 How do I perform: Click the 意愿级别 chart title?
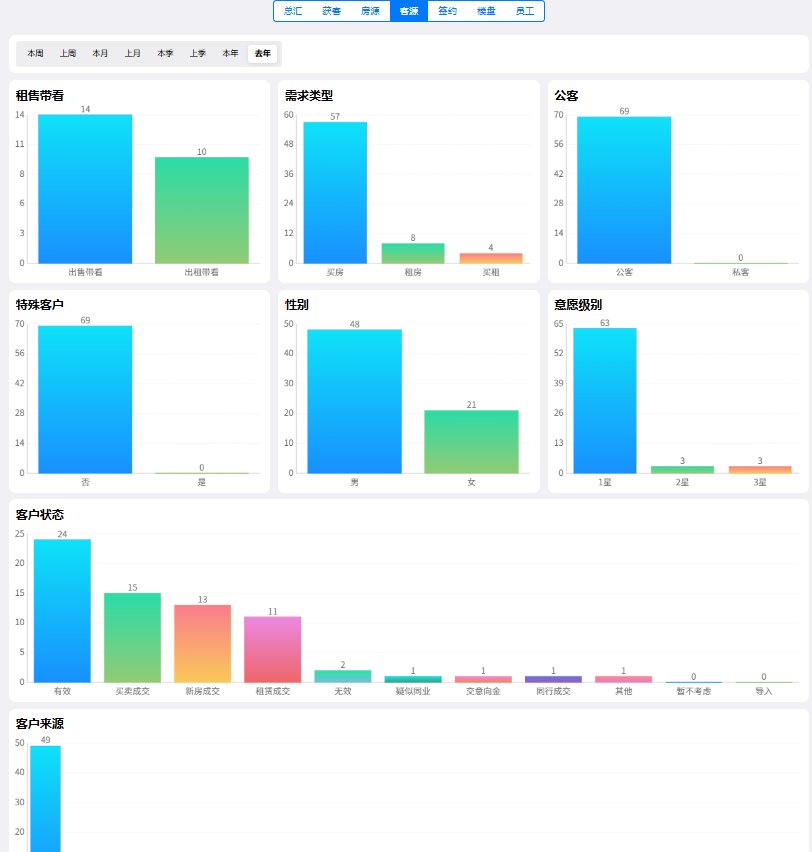click(578, 305)
